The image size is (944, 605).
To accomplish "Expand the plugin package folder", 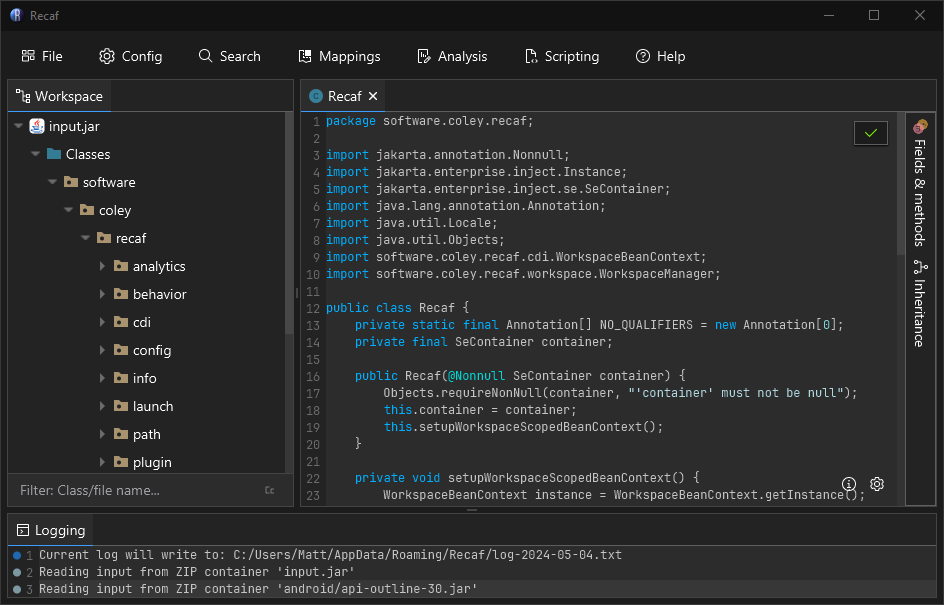I will pos(102,462).
